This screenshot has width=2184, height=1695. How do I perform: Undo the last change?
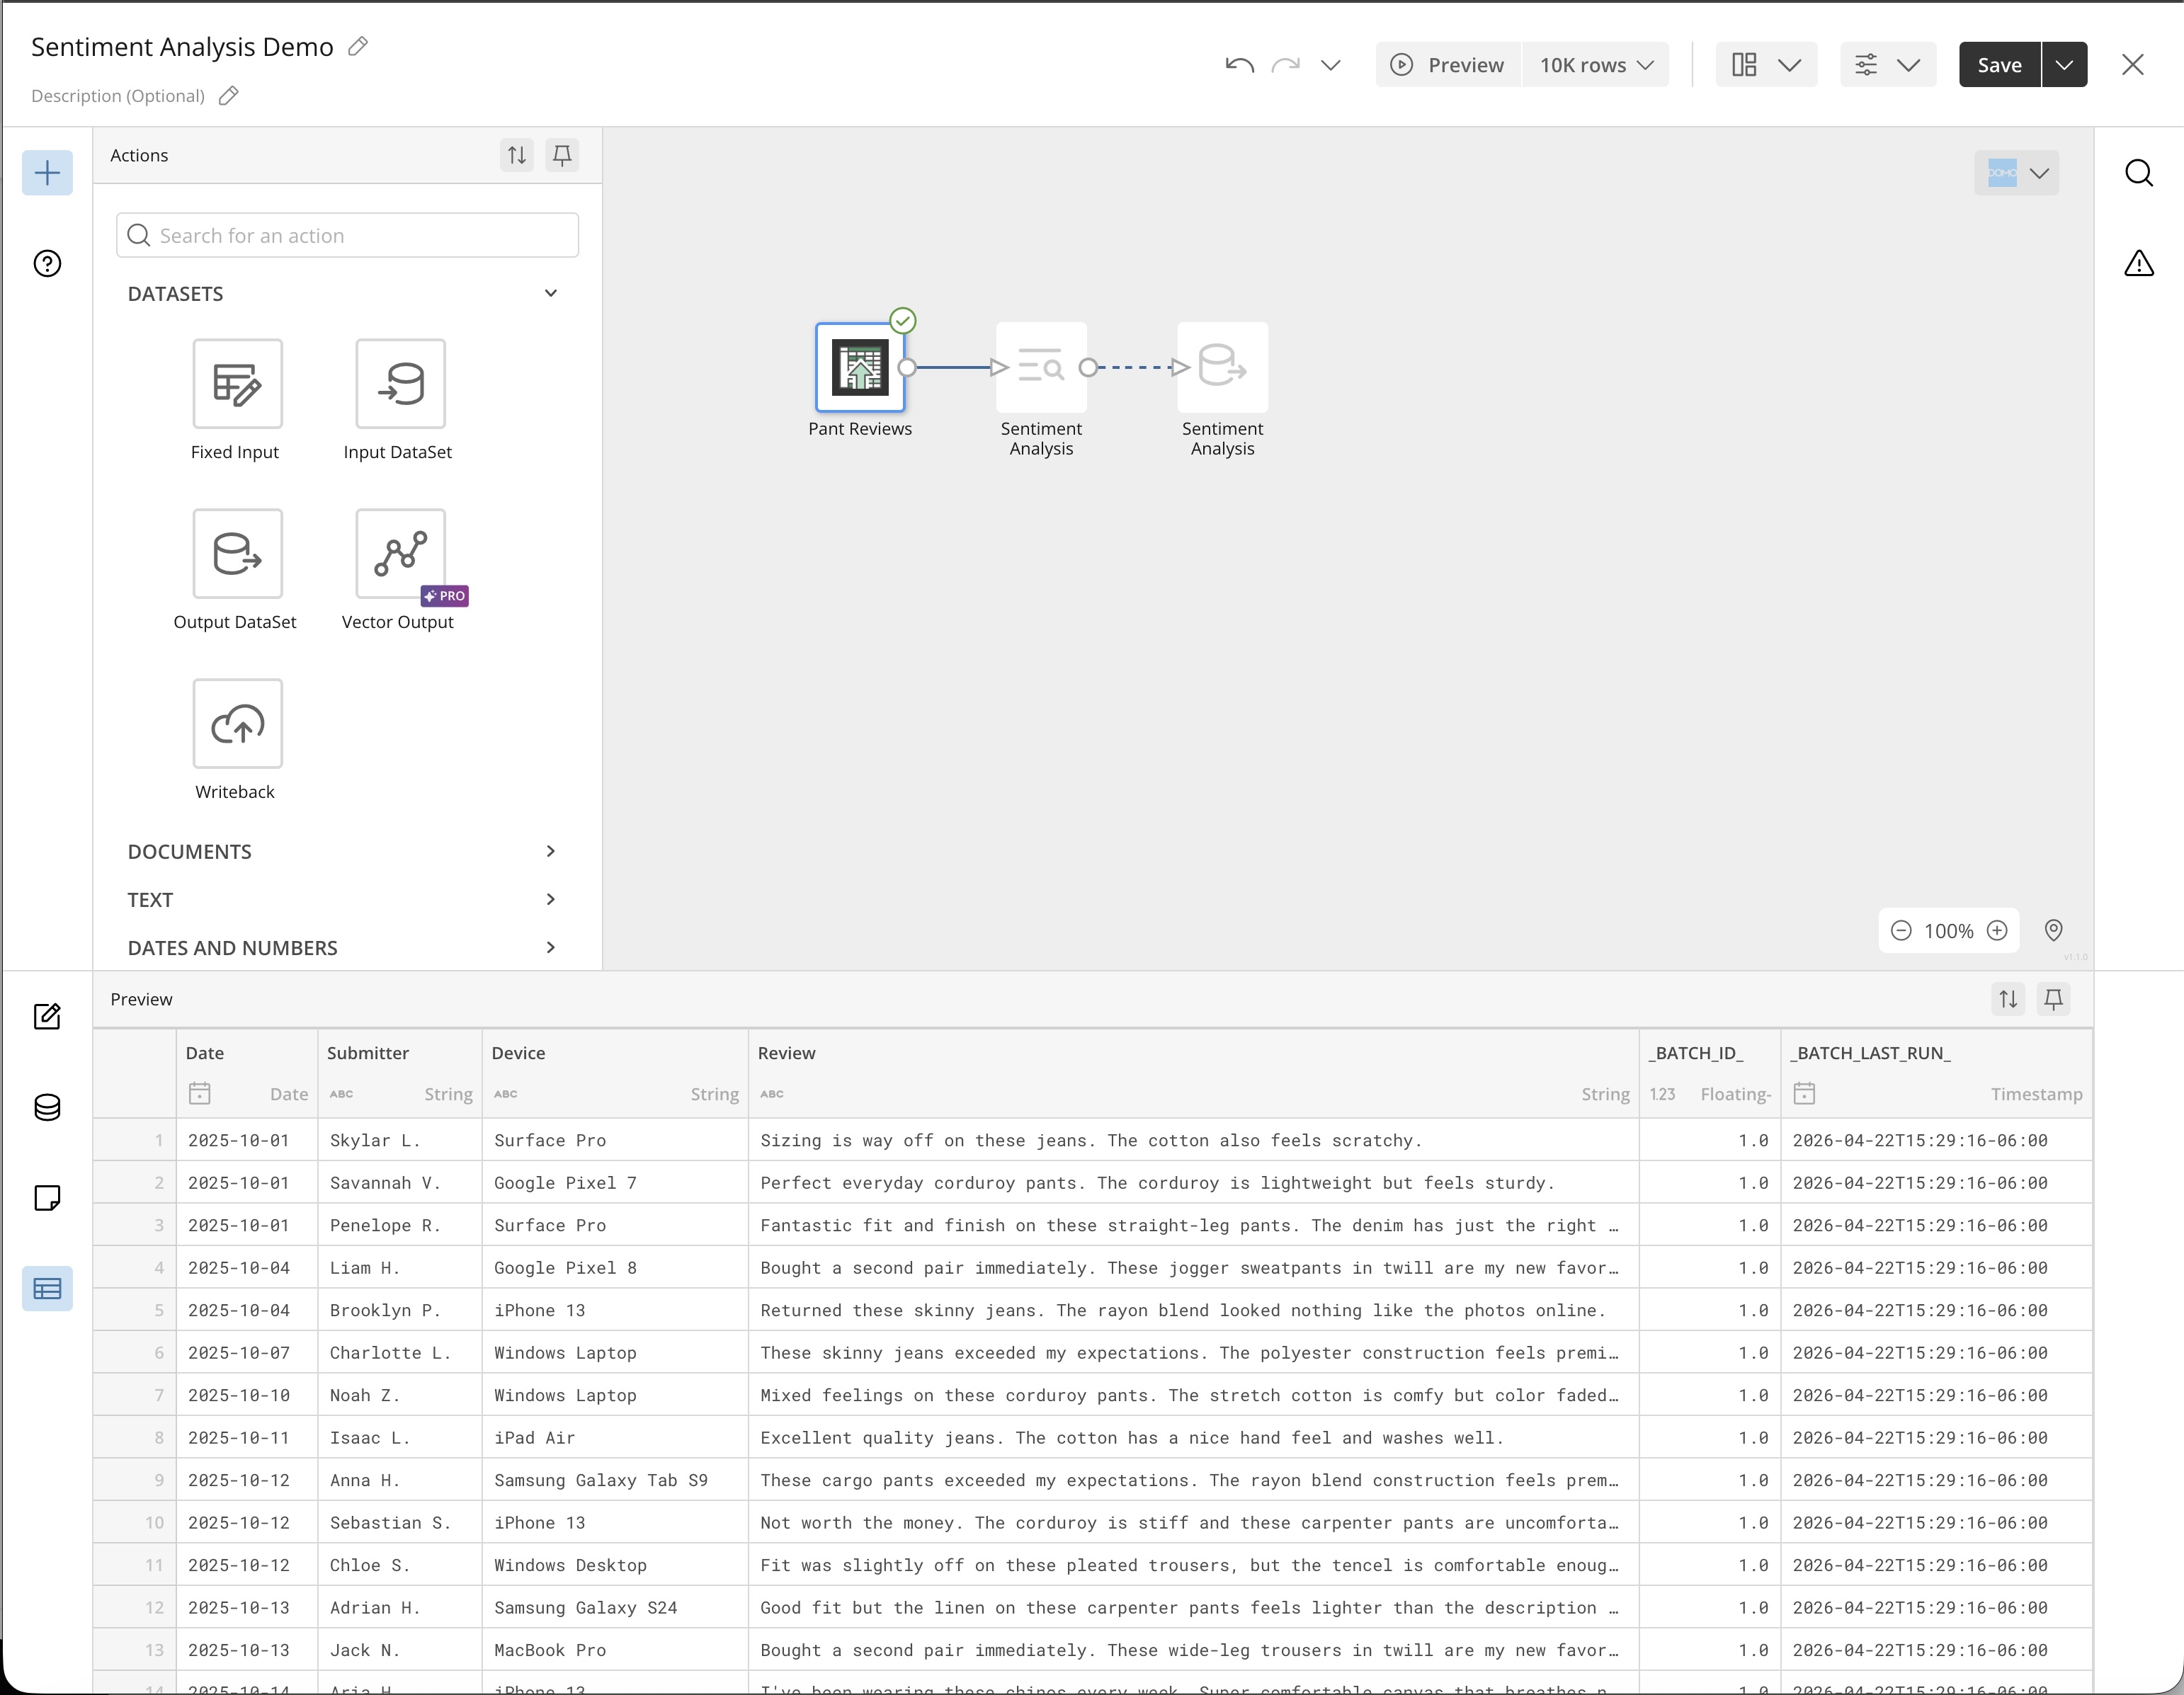1239,65
